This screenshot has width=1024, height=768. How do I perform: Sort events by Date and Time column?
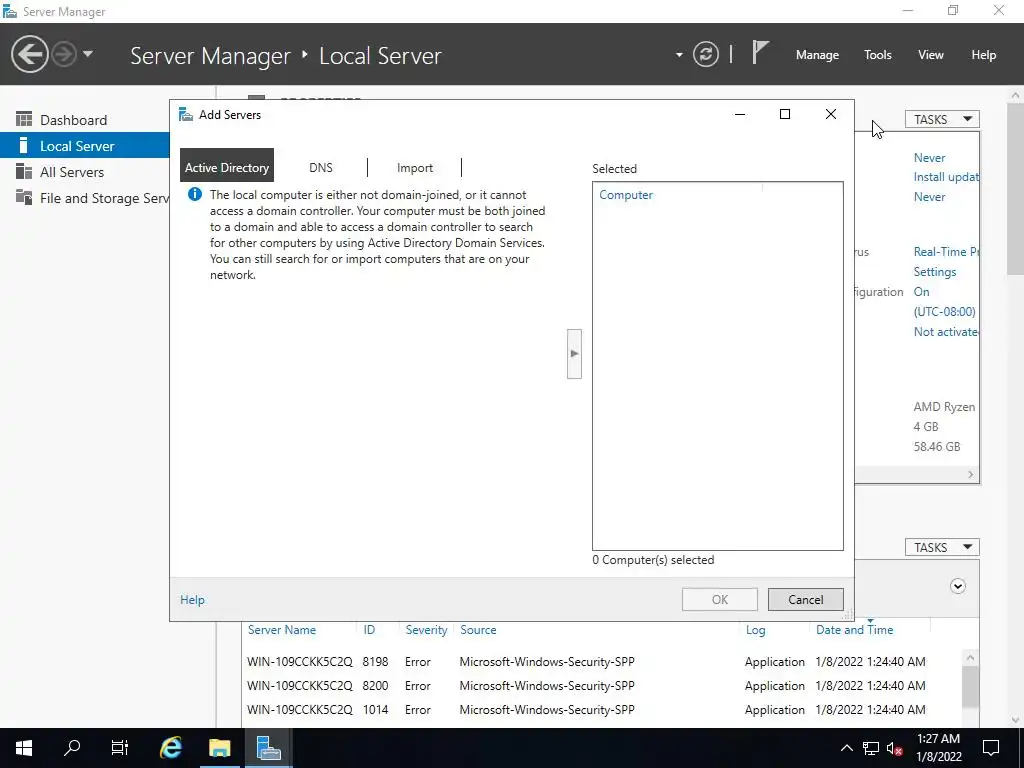pos(854,630)
